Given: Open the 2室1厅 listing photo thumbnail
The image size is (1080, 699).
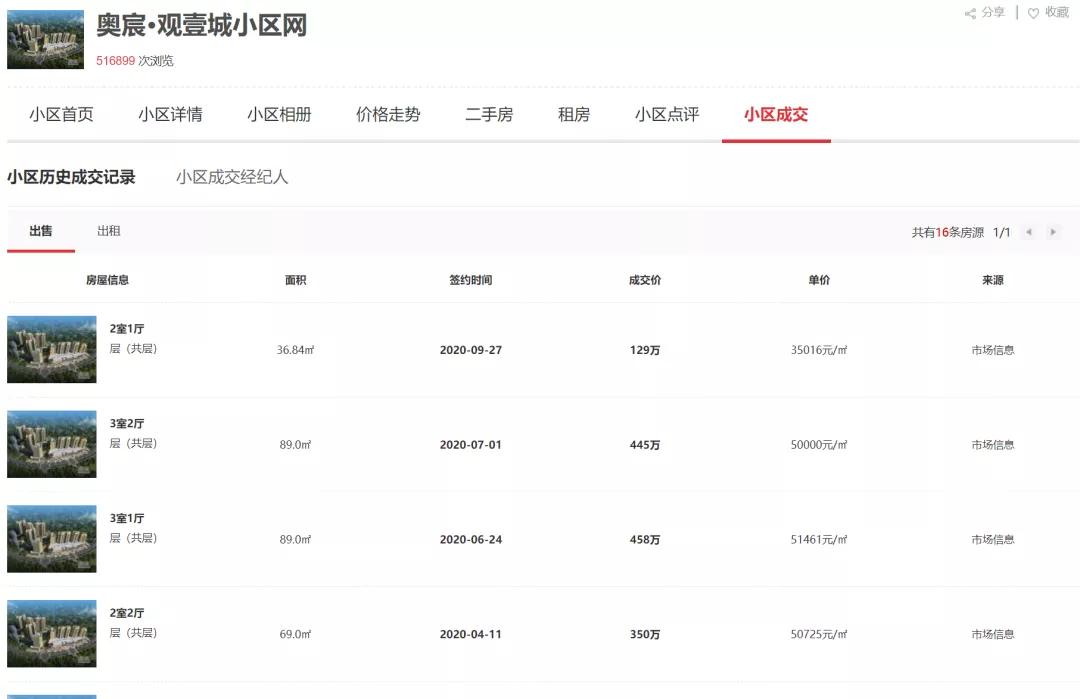Looking at the screenshot, I should point(51,349).
